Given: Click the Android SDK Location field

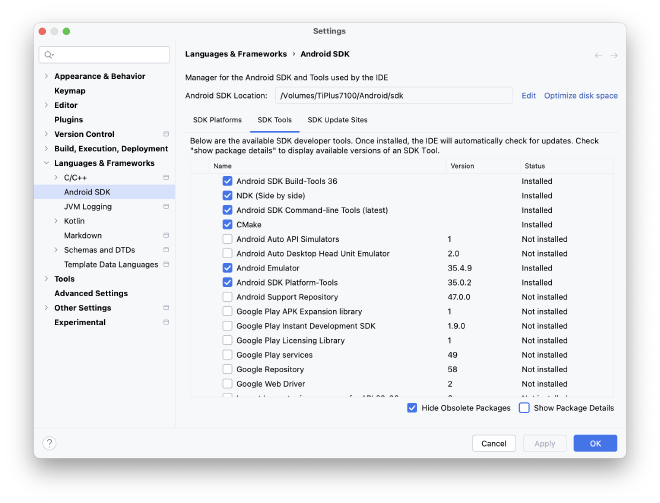Looking at the screenshot, I should point(394,96).
